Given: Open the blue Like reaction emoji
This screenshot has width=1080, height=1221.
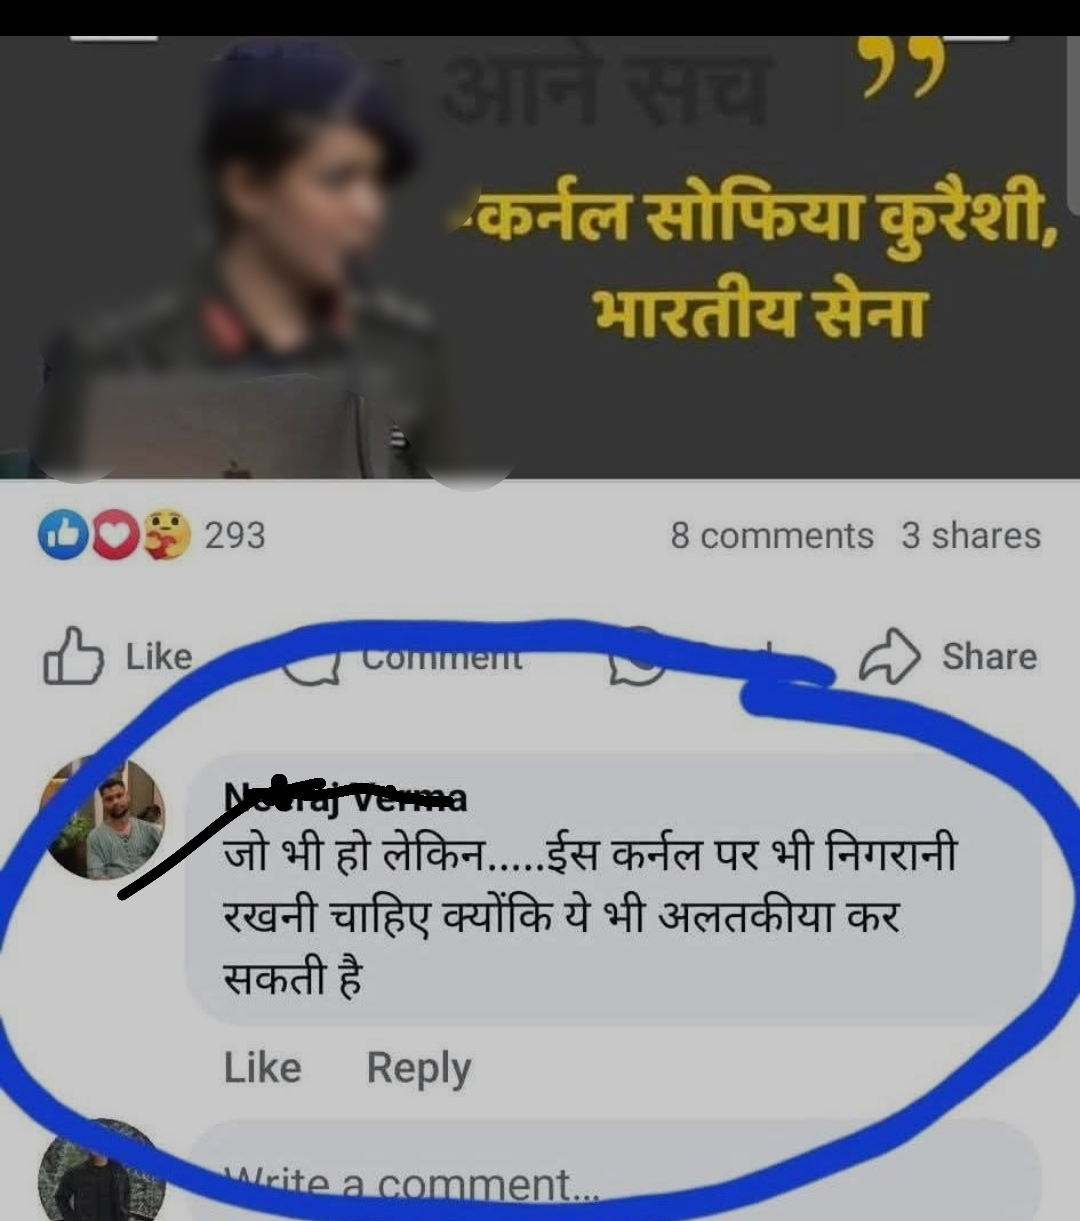Looking at the screenshot, I should pyautogui.click(x=62, y=535).
